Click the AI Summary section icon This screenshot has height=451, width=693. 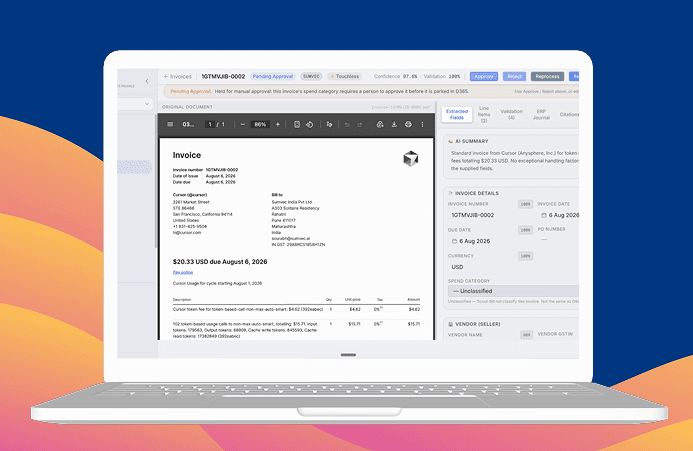point(451,141)
